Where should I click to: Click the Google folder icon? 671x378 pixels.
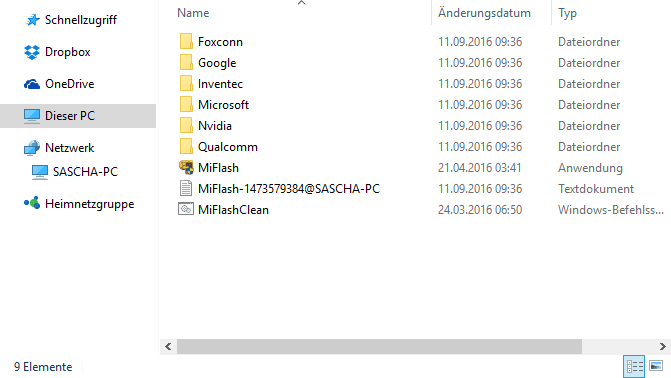186,63
